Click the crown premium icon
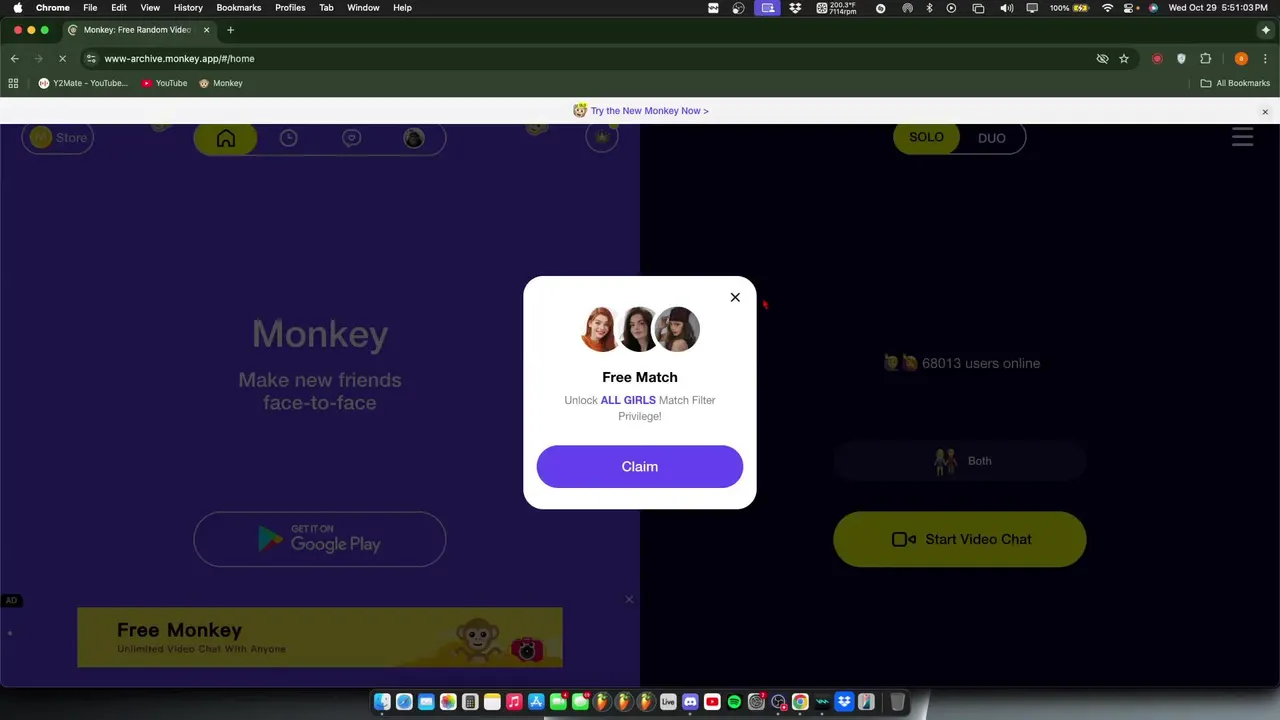Screen dimensions: 1280x720 (602, 138)
